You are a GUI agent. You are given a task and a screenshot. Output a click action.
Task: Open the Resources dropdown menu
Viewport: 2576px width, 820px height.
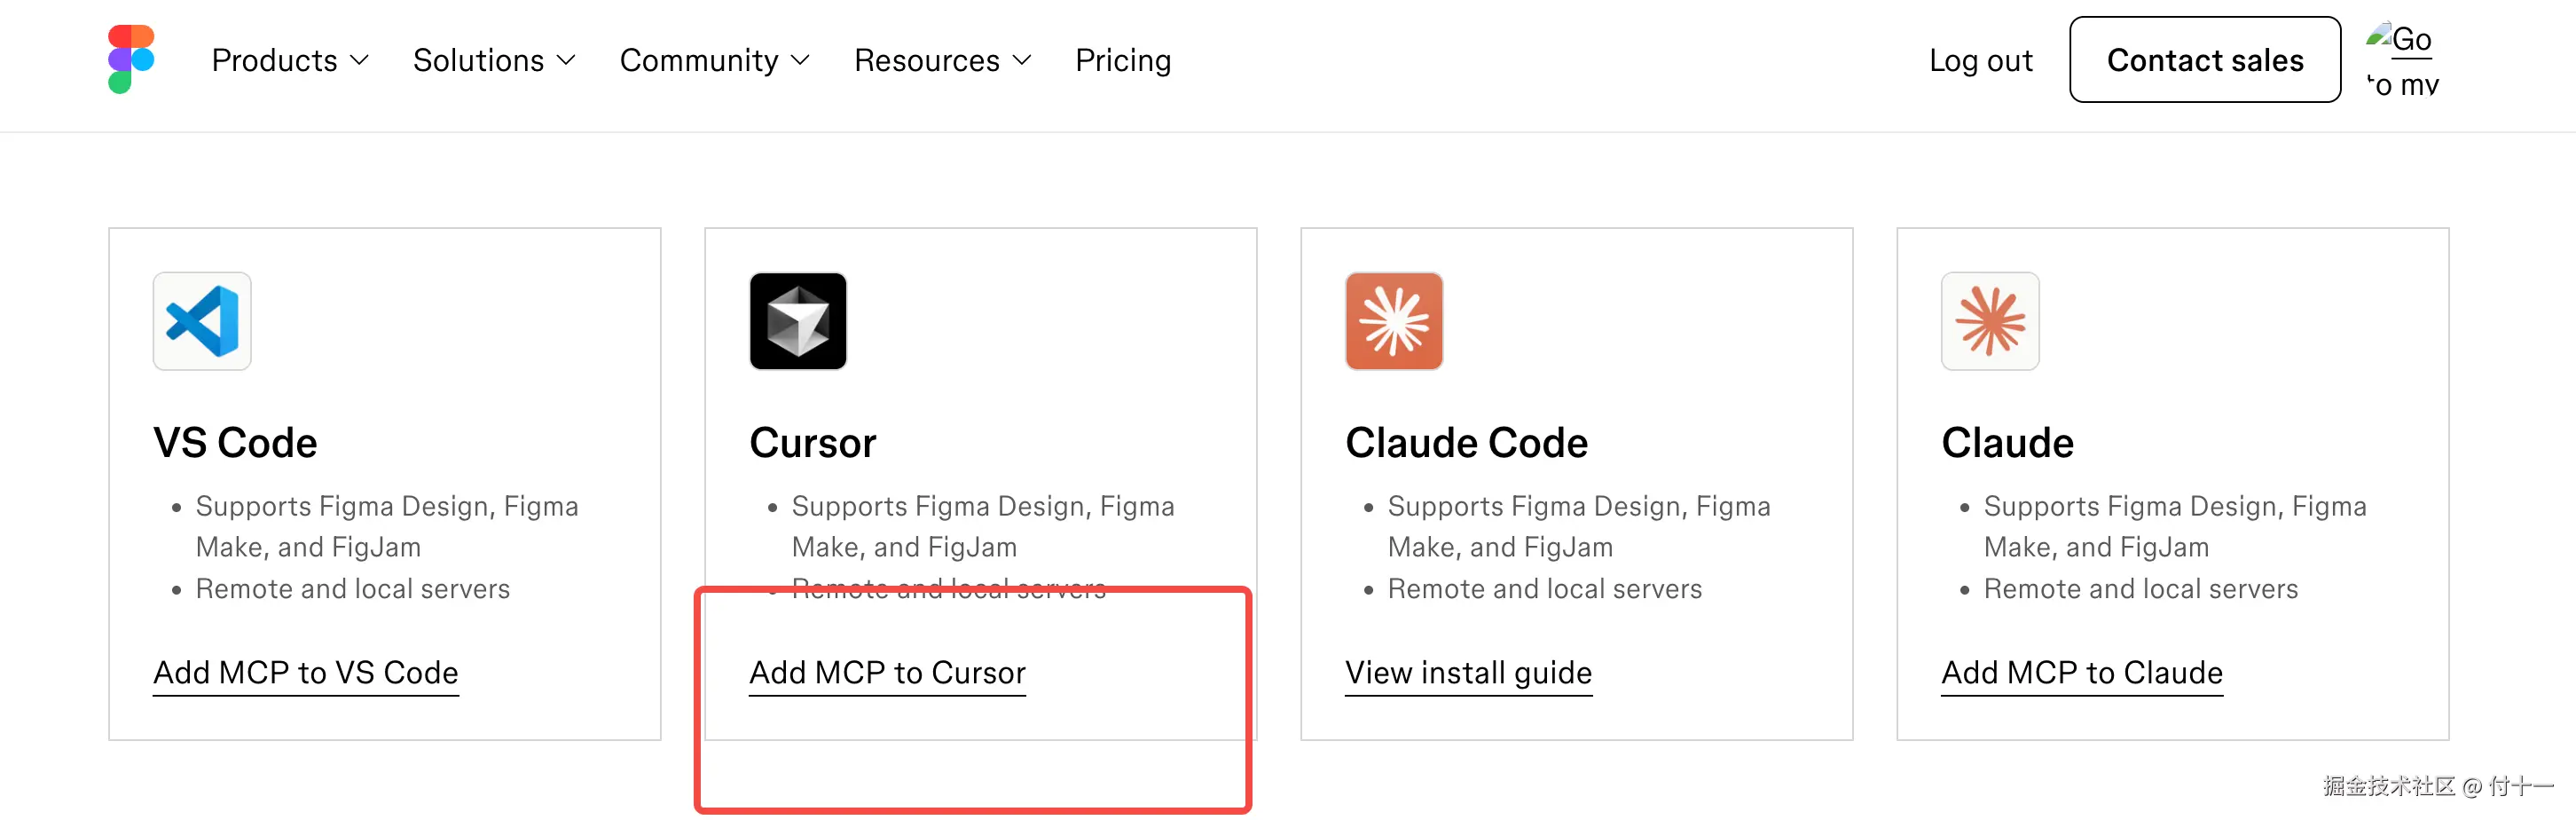pyautogui.click(x=942, y=60)
